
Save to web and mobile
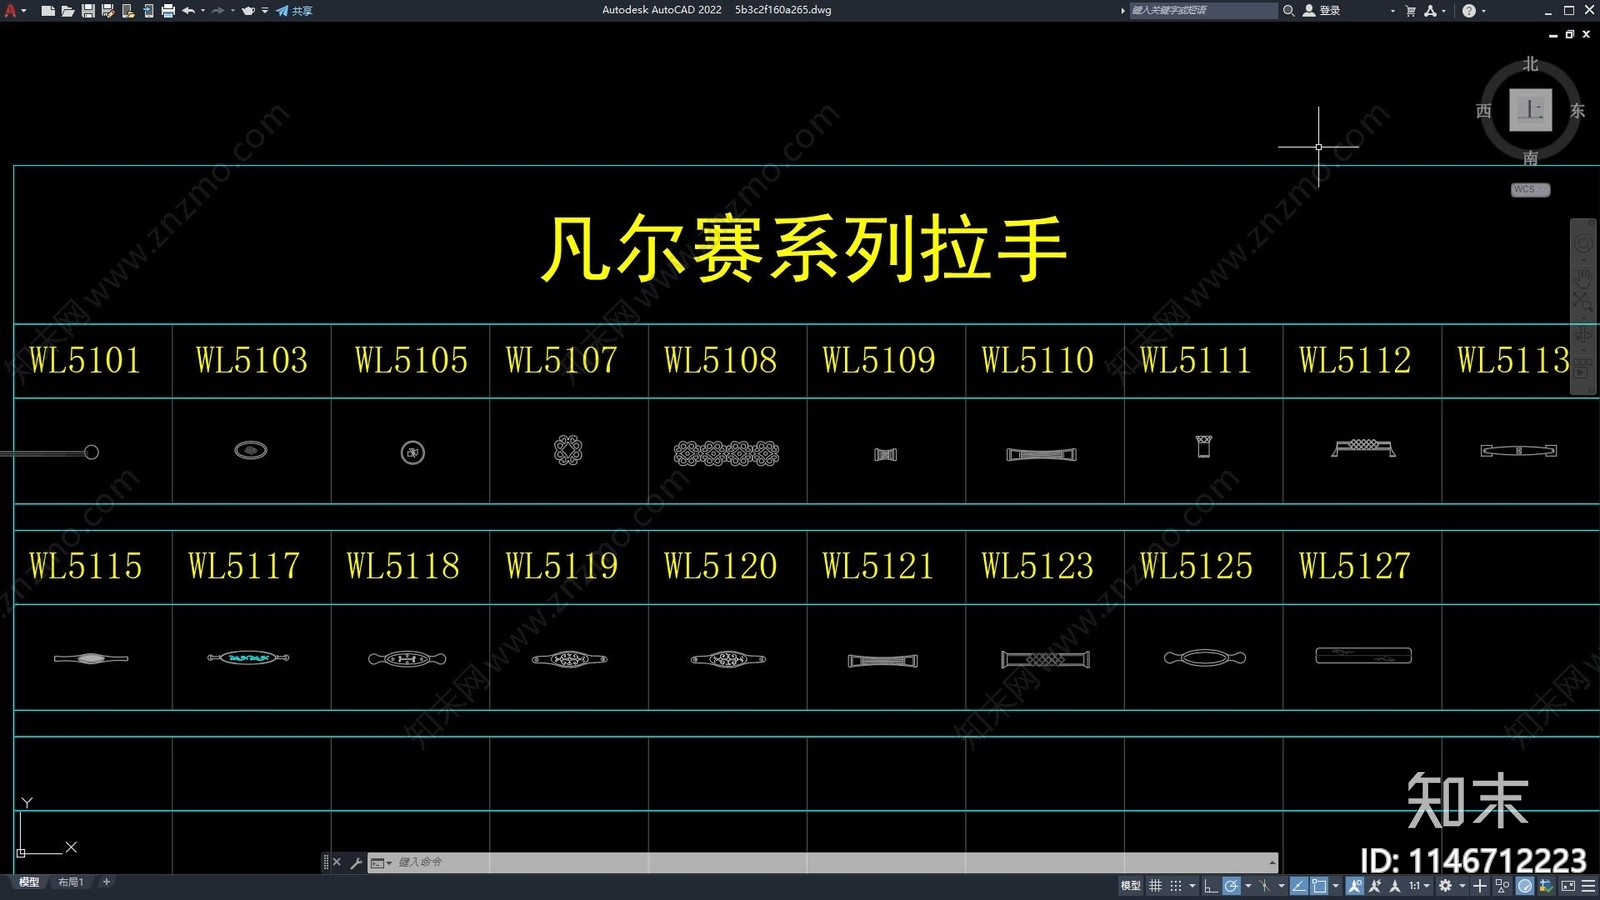148,11
